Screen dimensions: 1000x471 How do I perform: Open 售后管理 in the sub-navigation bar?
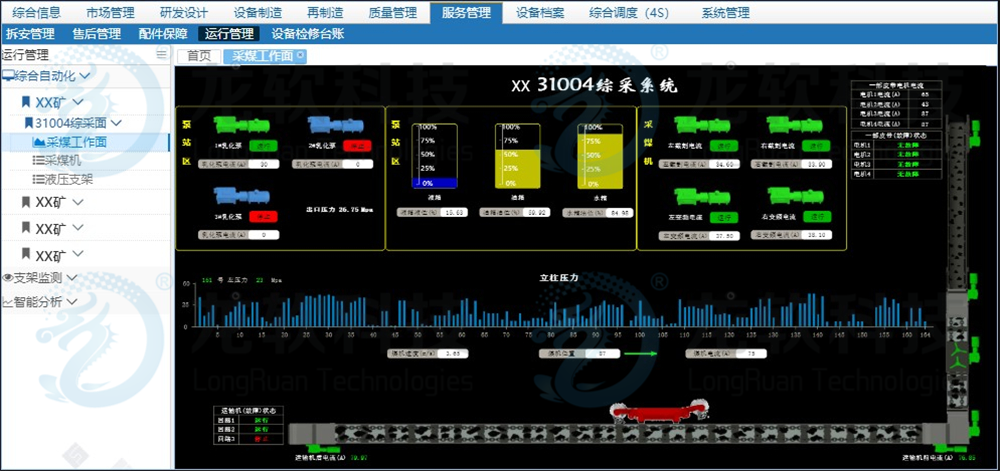[x=96, y=34]
